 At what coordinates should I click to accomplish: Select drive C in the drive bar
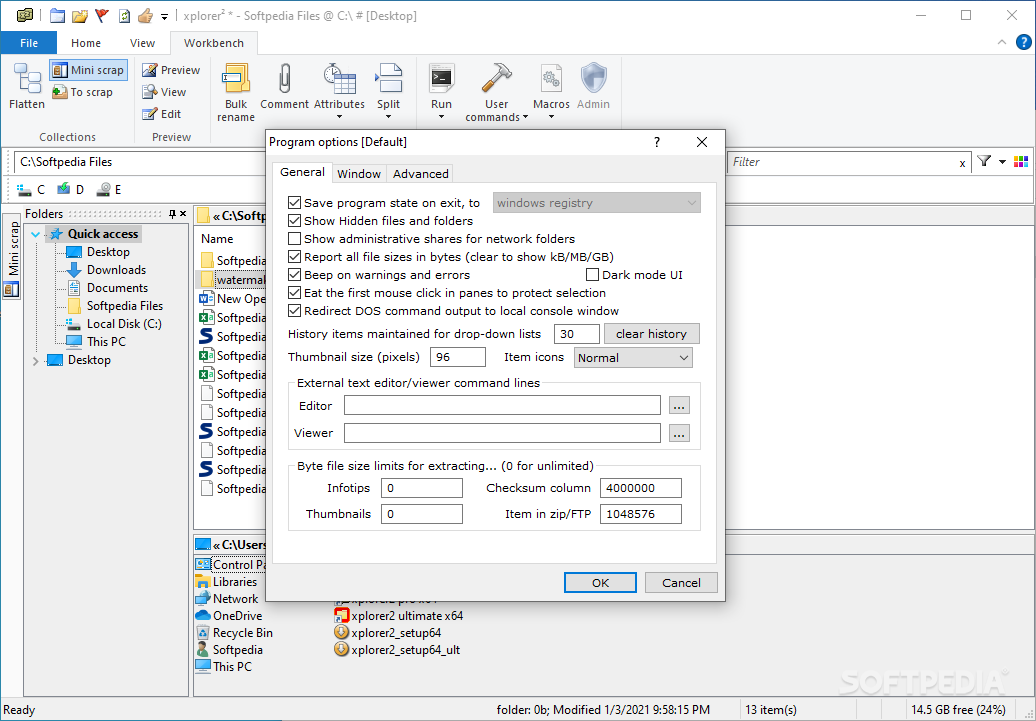(x=30, y=190)
